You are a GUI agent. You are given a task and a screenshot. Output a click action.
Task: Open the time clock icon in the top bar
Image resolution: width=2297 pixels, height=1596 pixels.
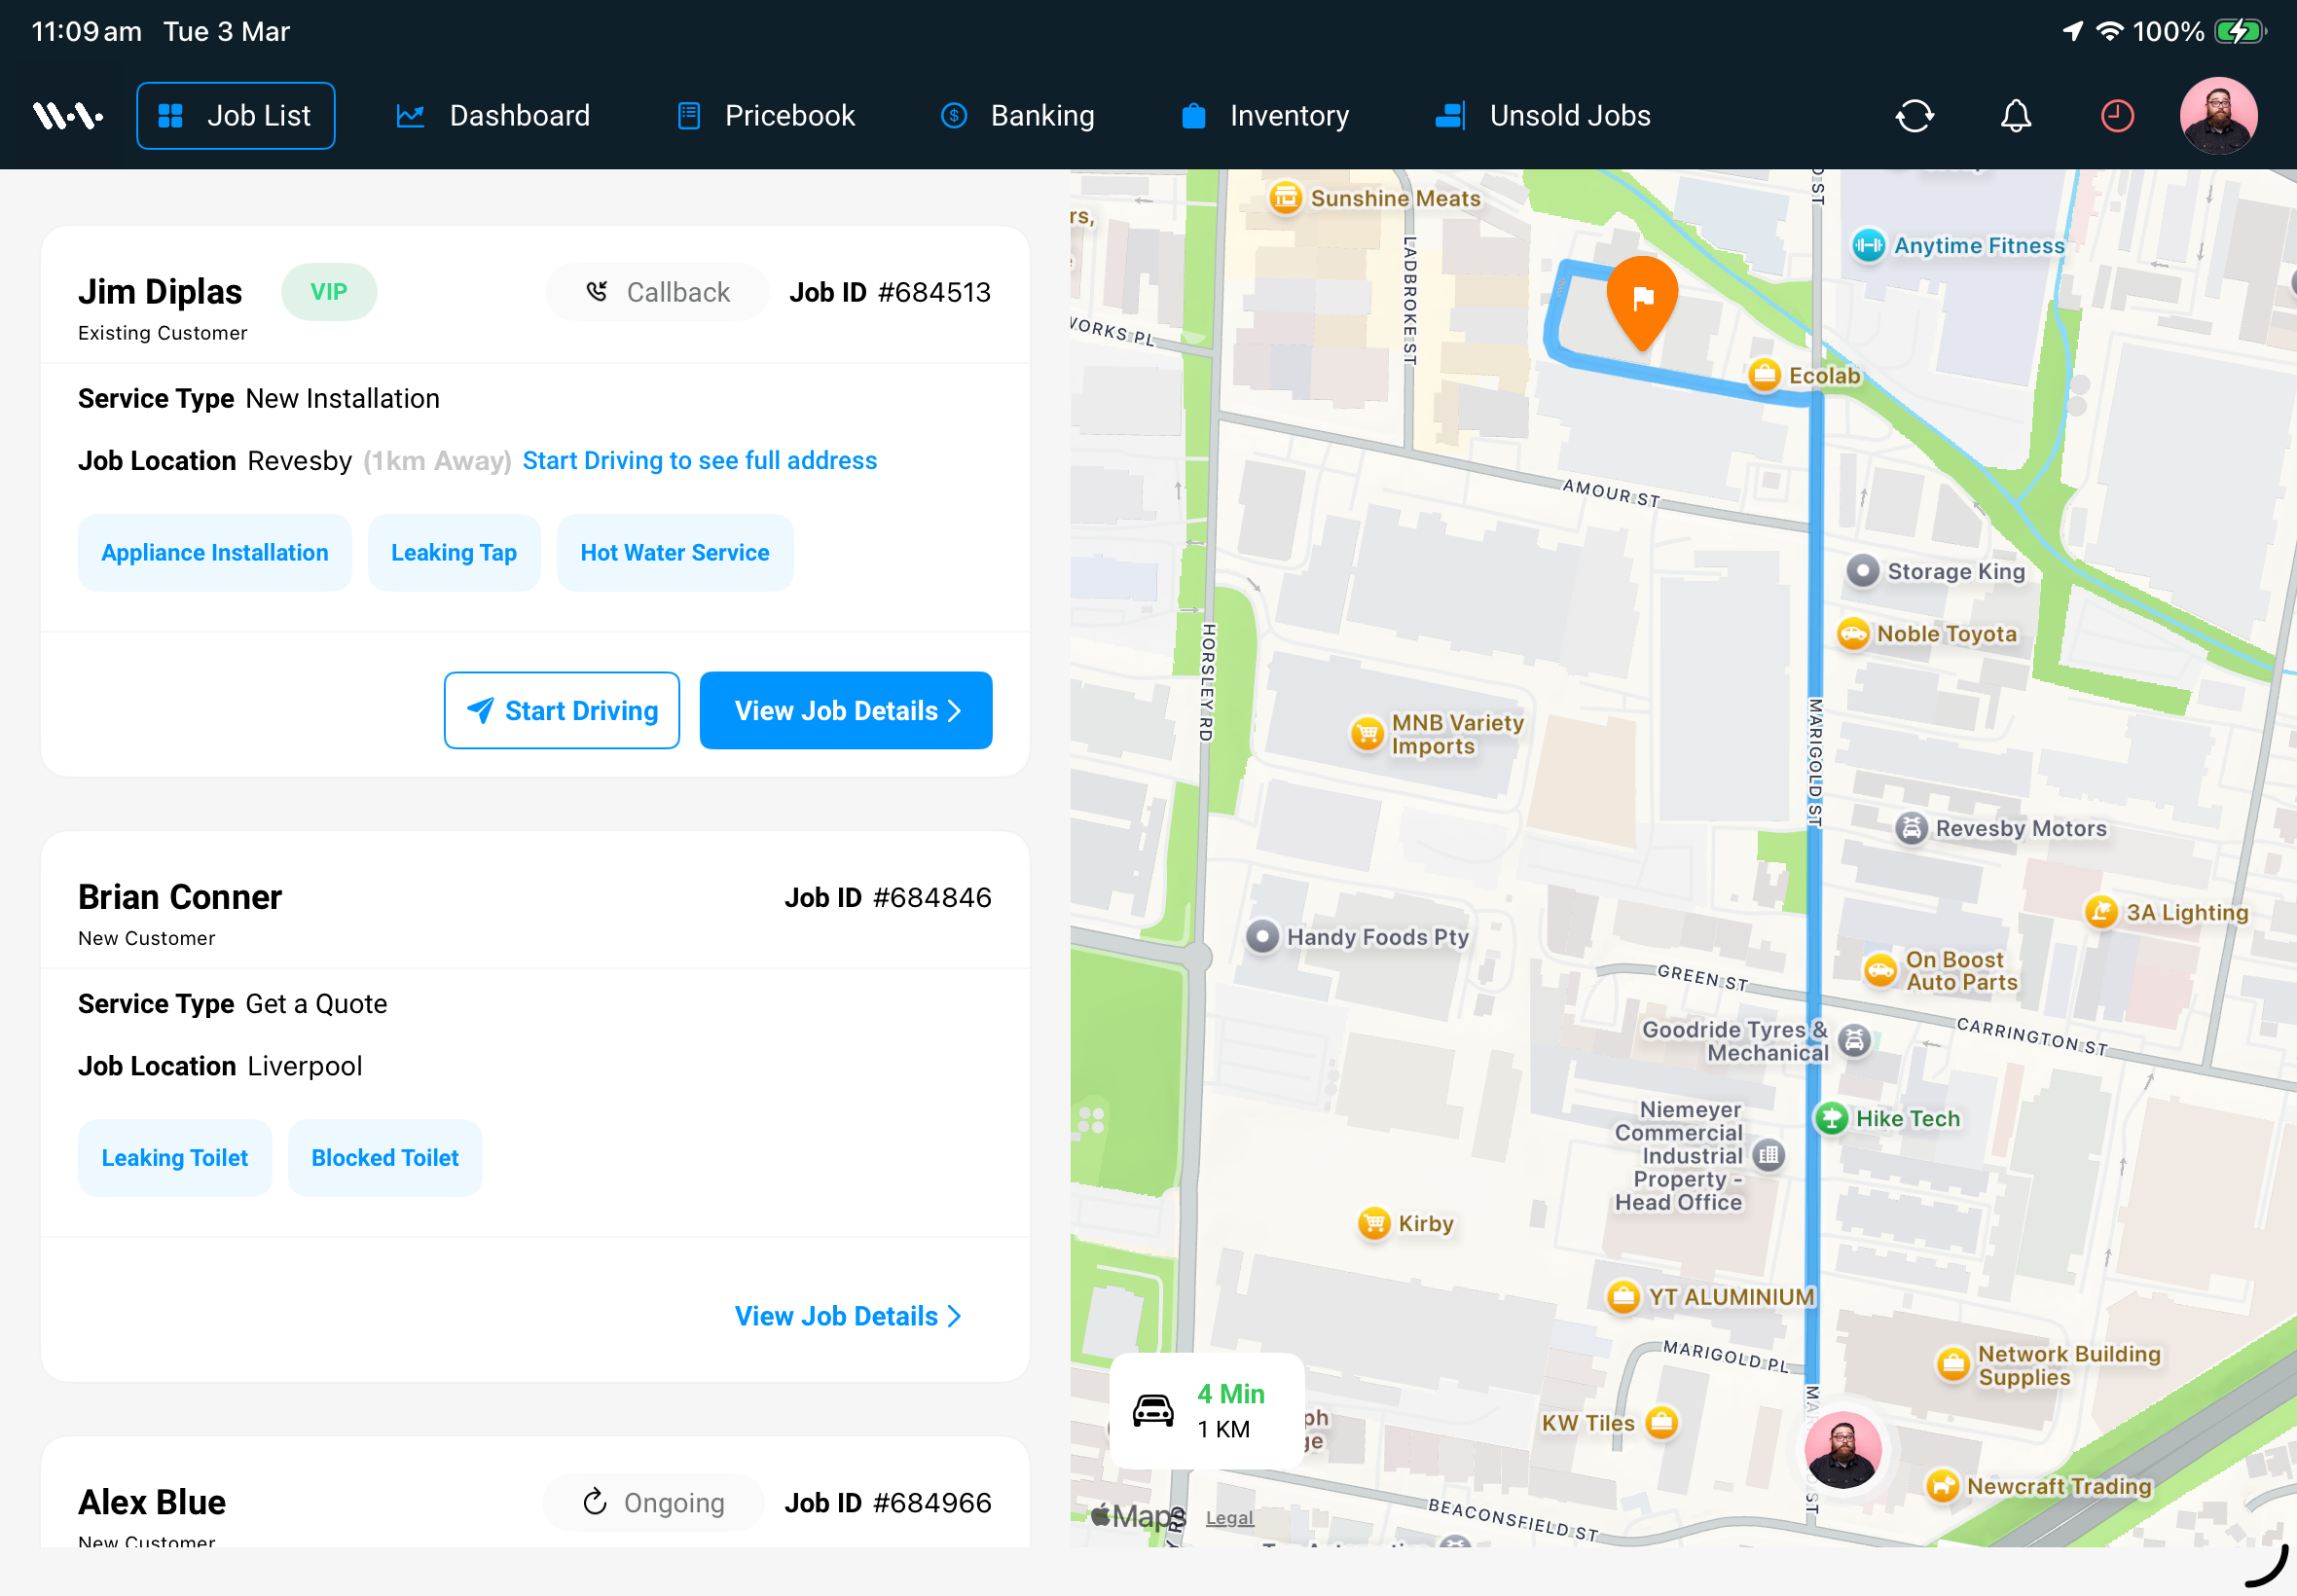tap(2116, 115)
